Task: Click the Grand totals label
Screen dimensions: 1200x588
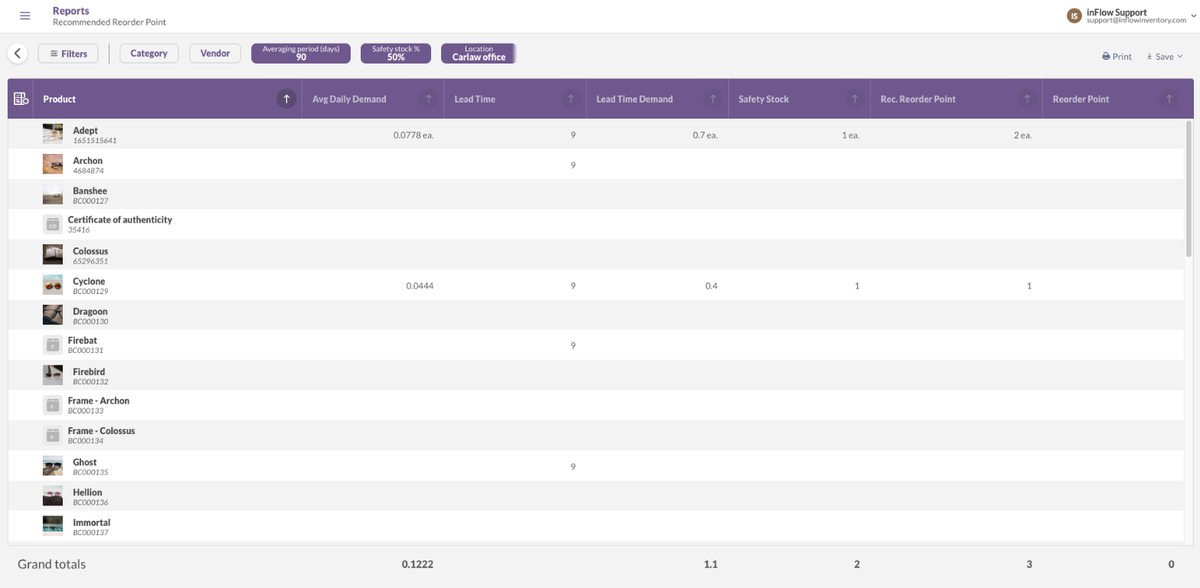Action: (52, 564)
